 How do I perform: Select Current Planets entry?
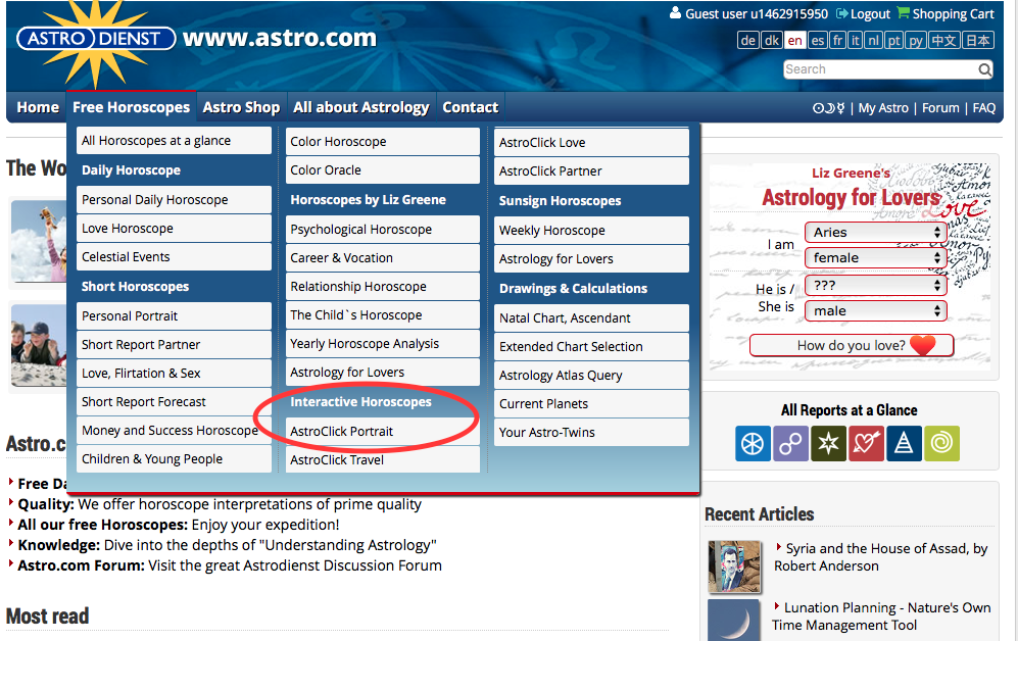(x=591, y=404)
